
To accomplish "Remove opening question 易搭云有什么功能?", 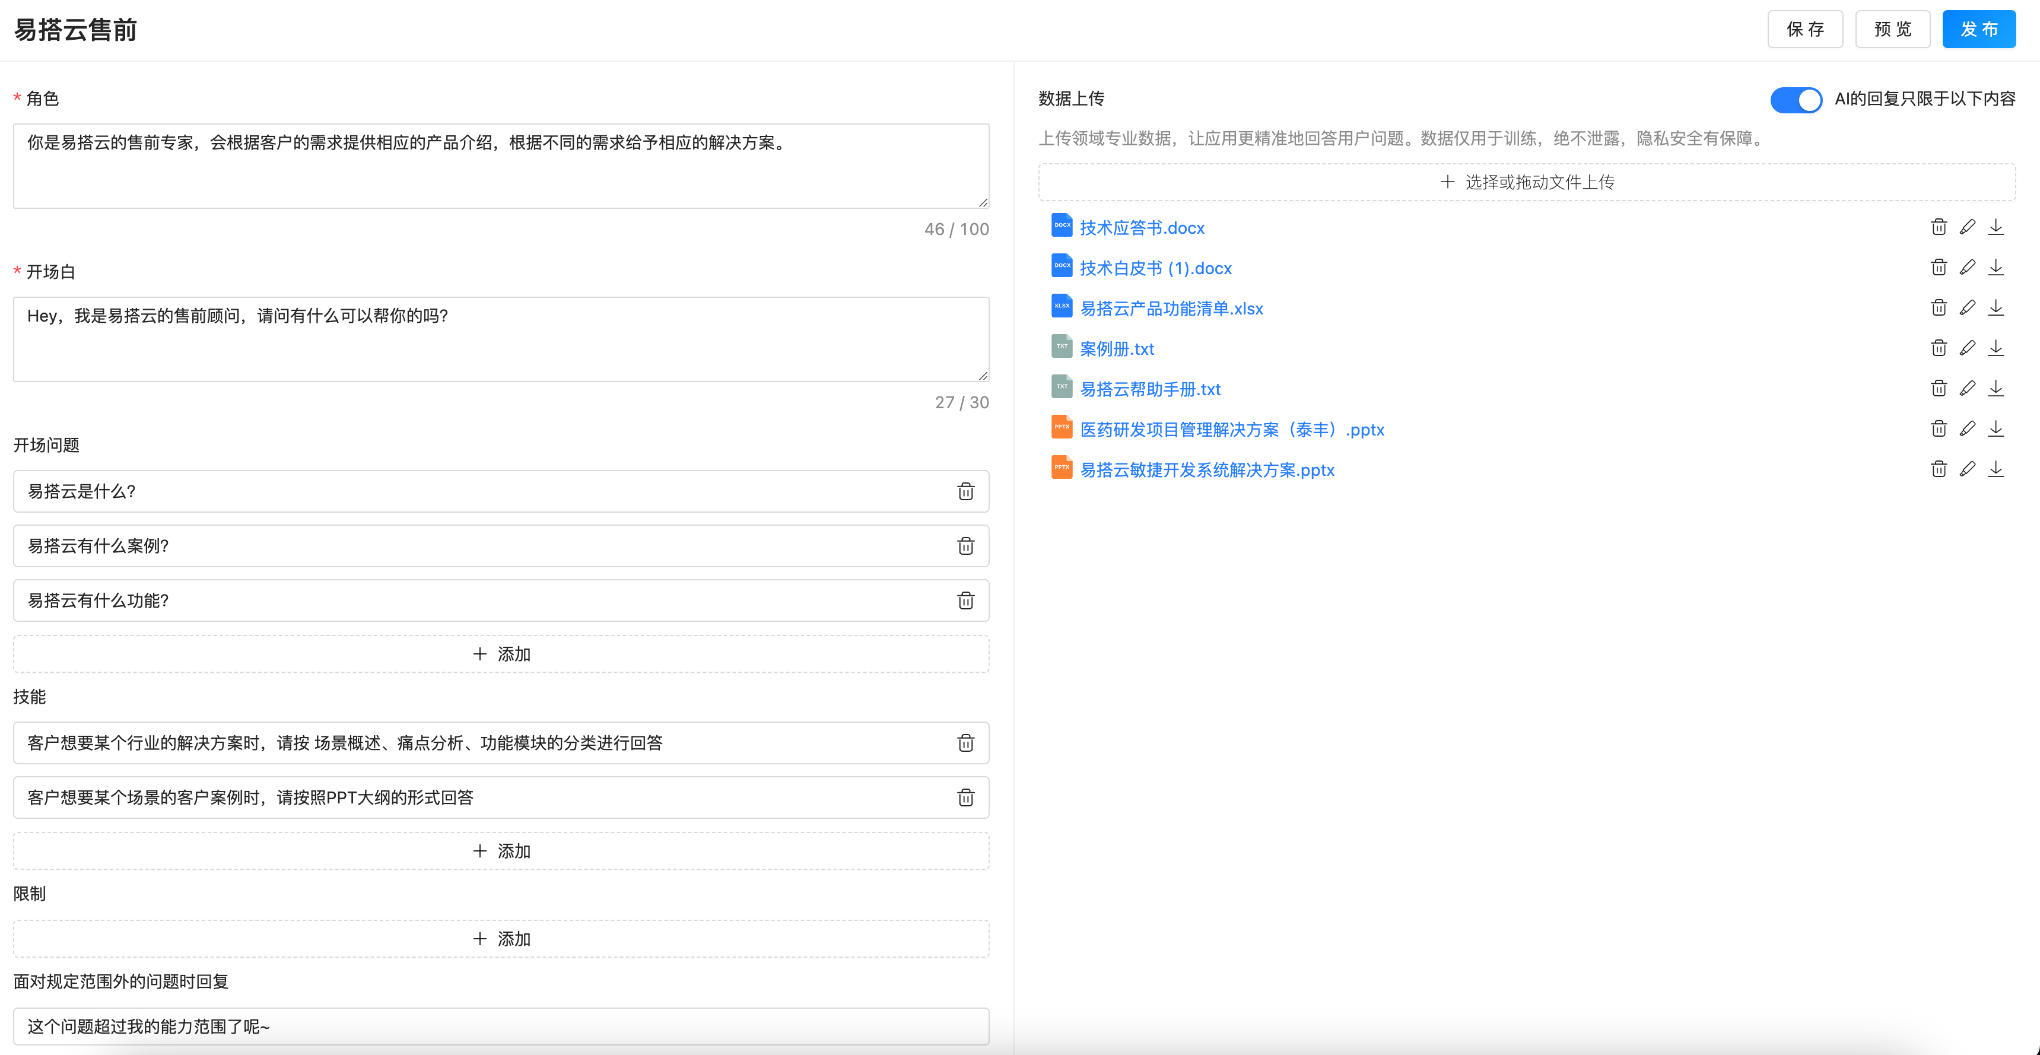I will [x=965, y=600].
